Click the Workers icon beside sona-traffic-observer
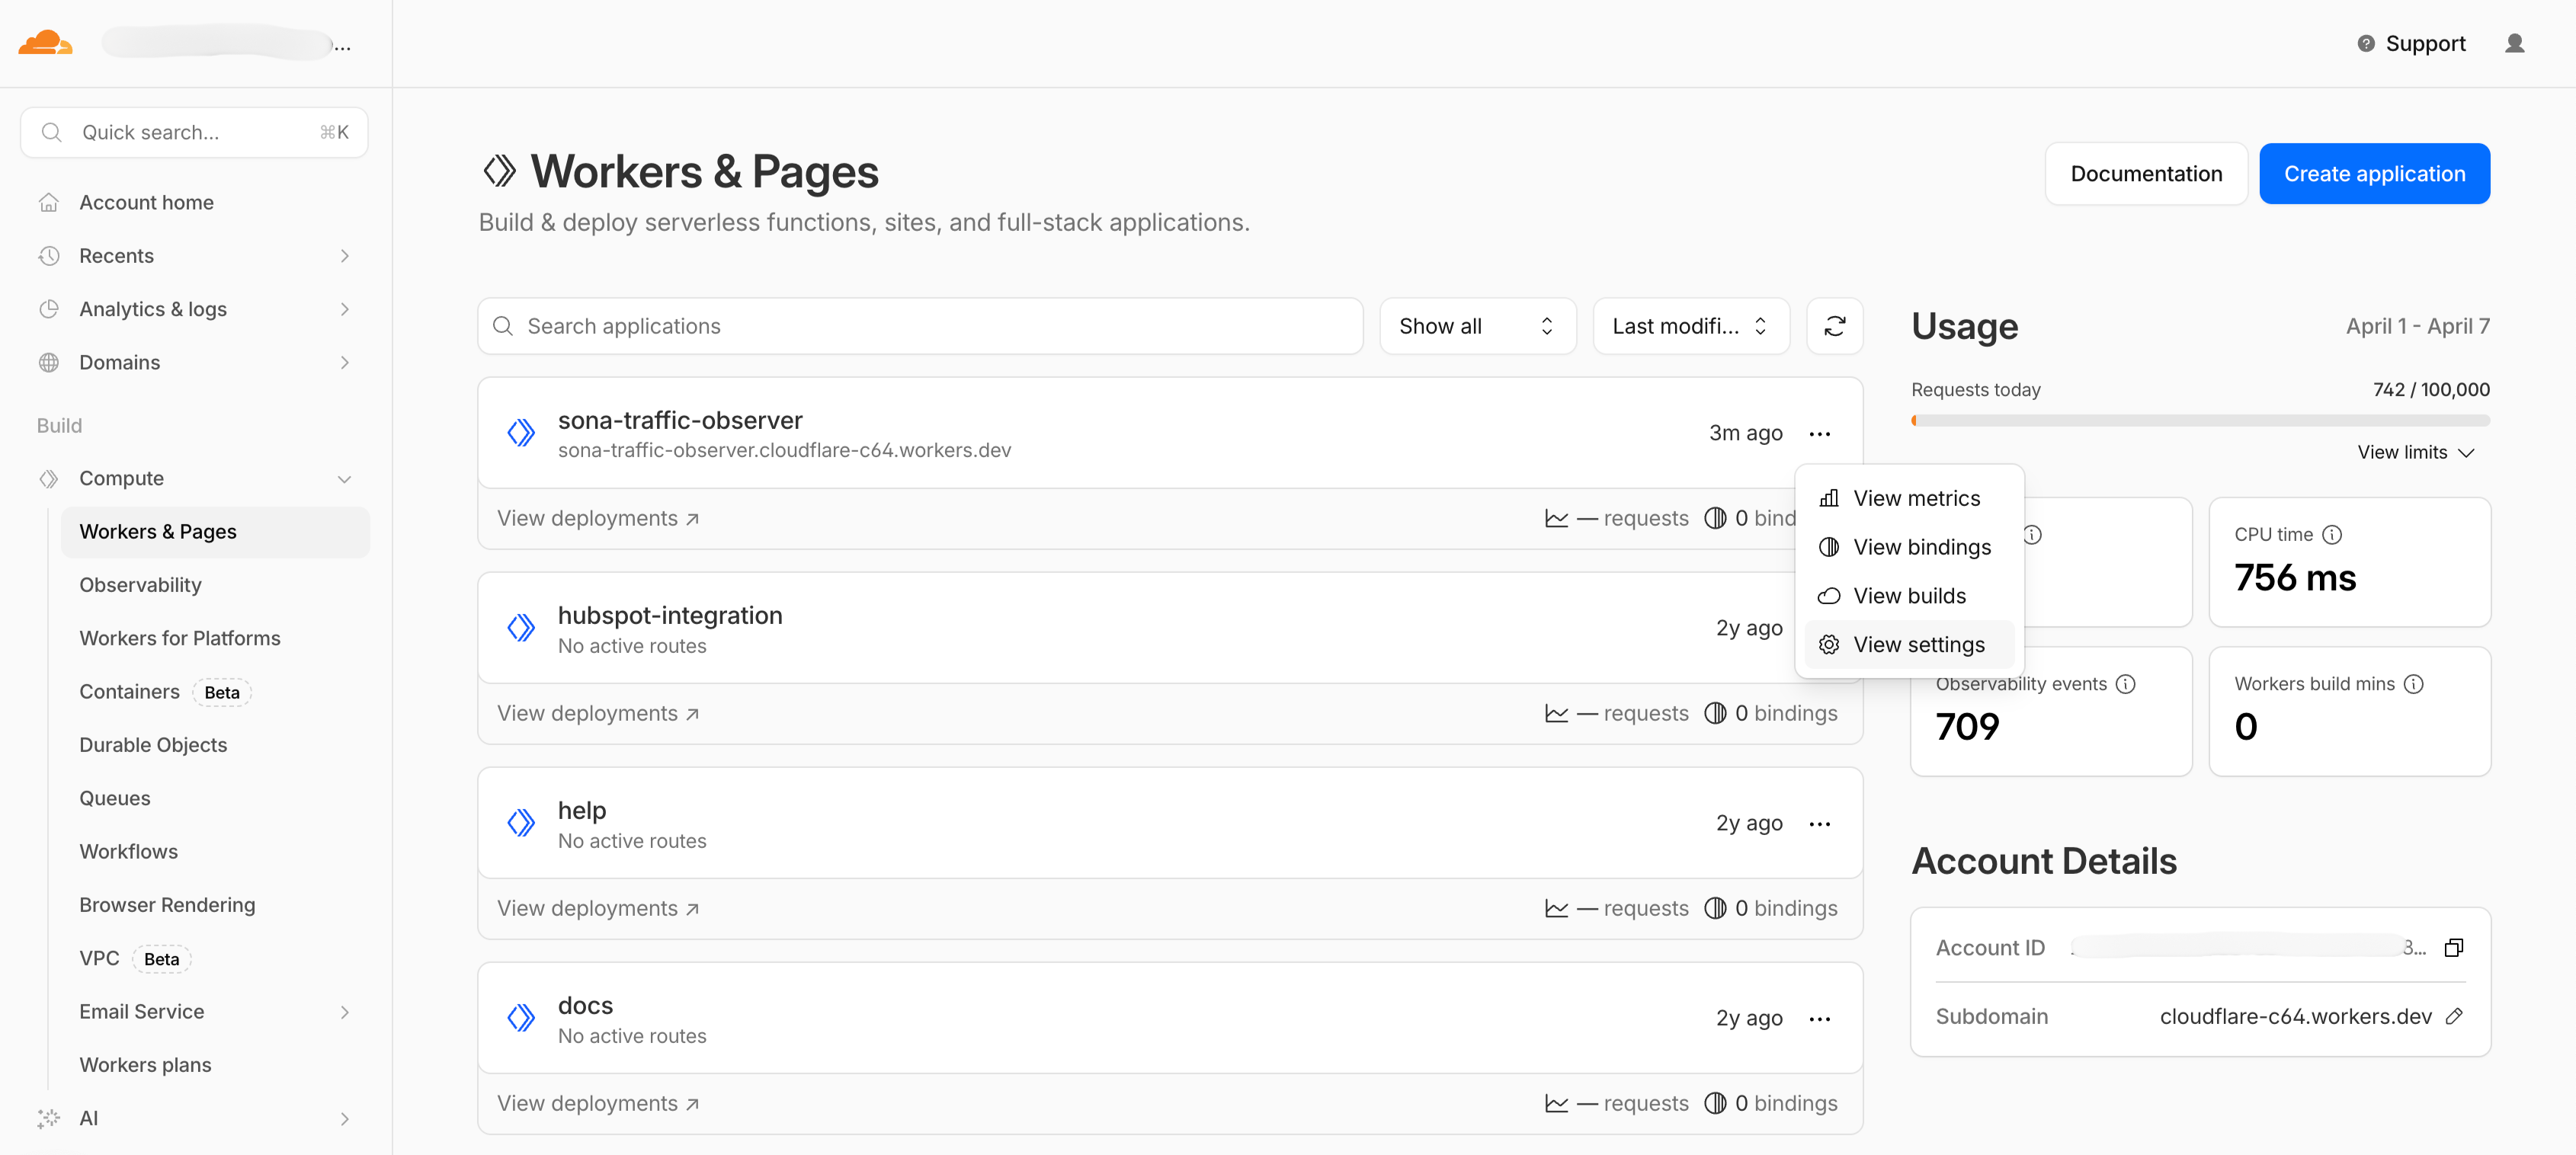The image size is (2576, 1155). [x=521, y=432]
